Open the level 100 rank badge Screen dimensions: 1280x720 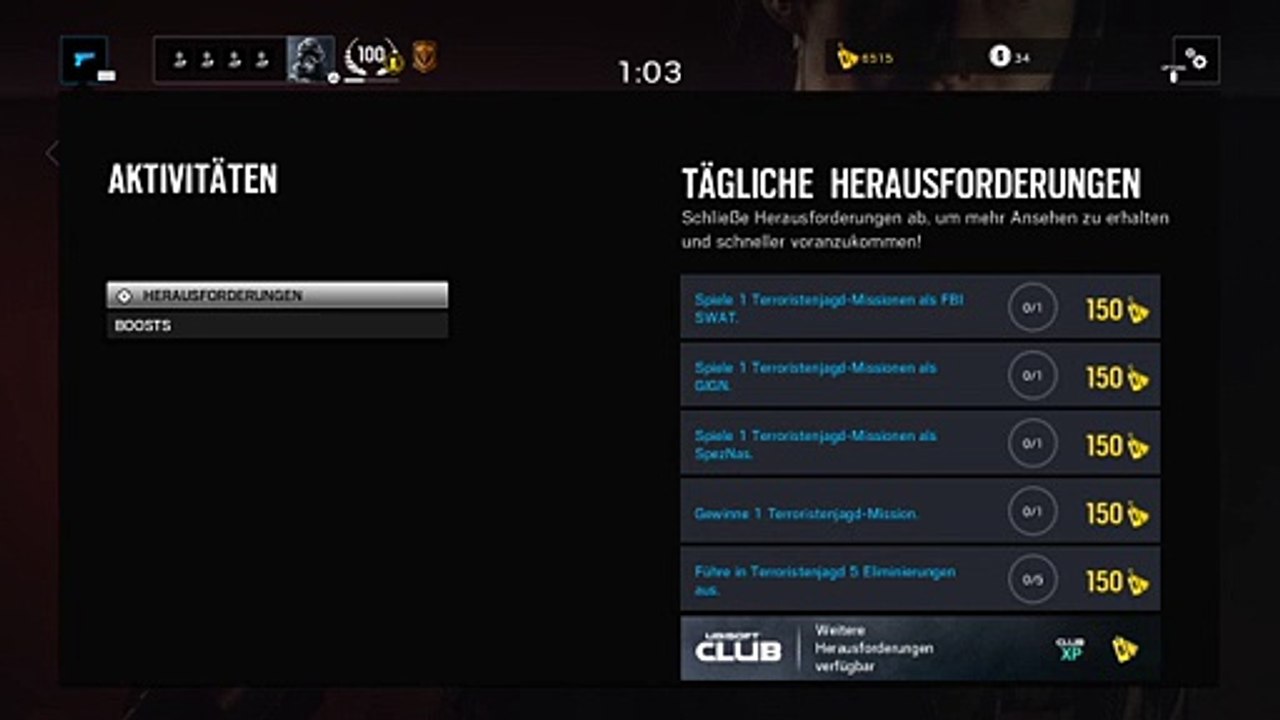point(372,58)
